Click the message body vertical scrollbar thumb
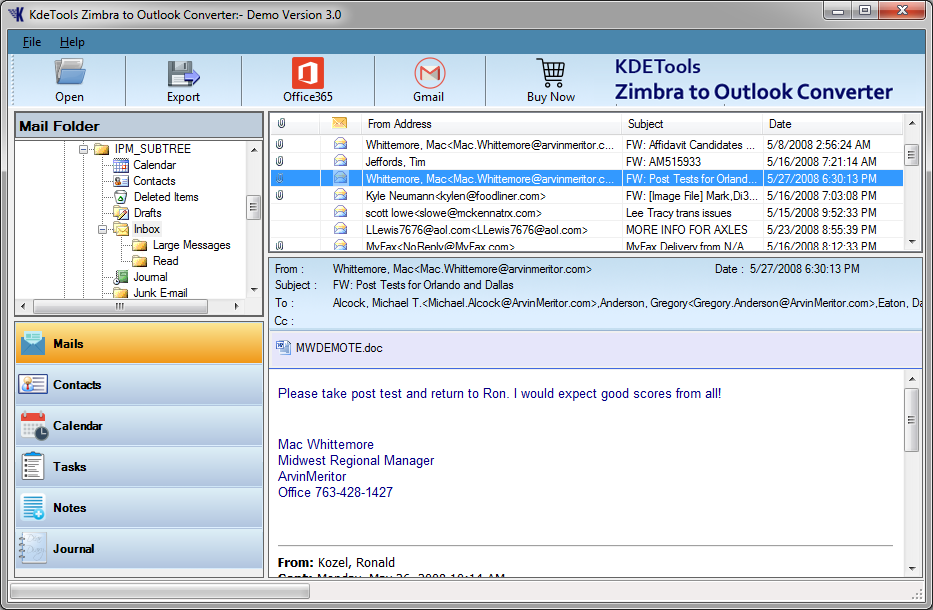The width and height of the screenshot is (933, 610). (x=910, y=420)
